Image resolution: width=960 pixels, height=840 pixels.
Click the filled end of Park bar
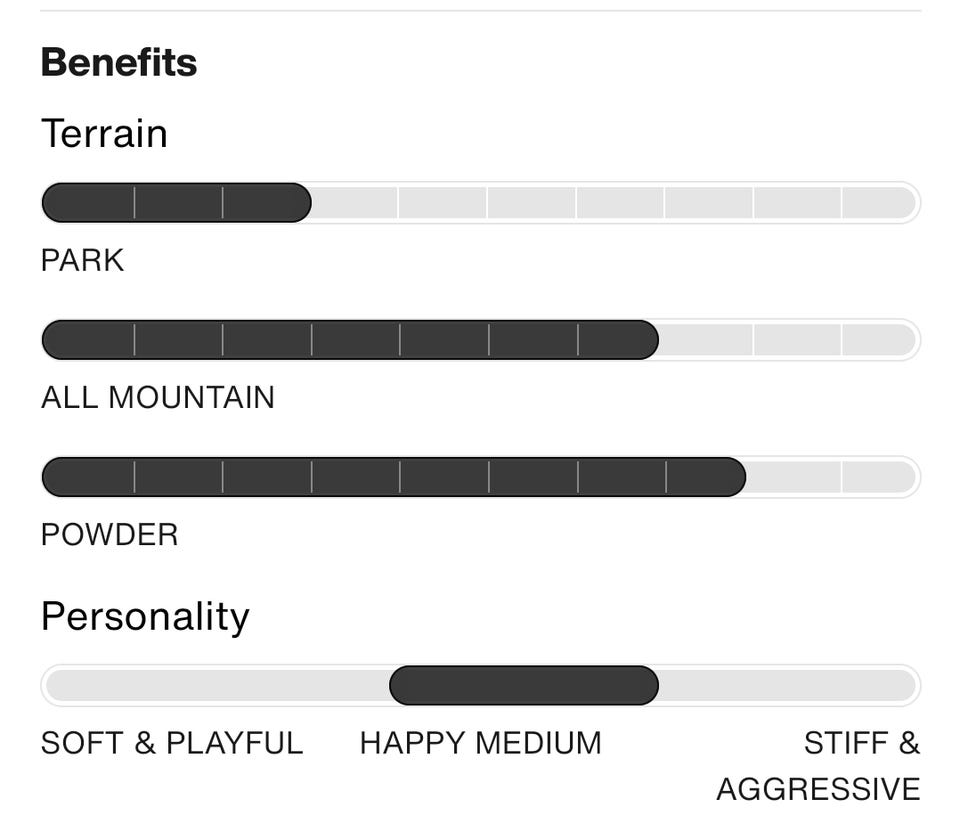(267, 203)
